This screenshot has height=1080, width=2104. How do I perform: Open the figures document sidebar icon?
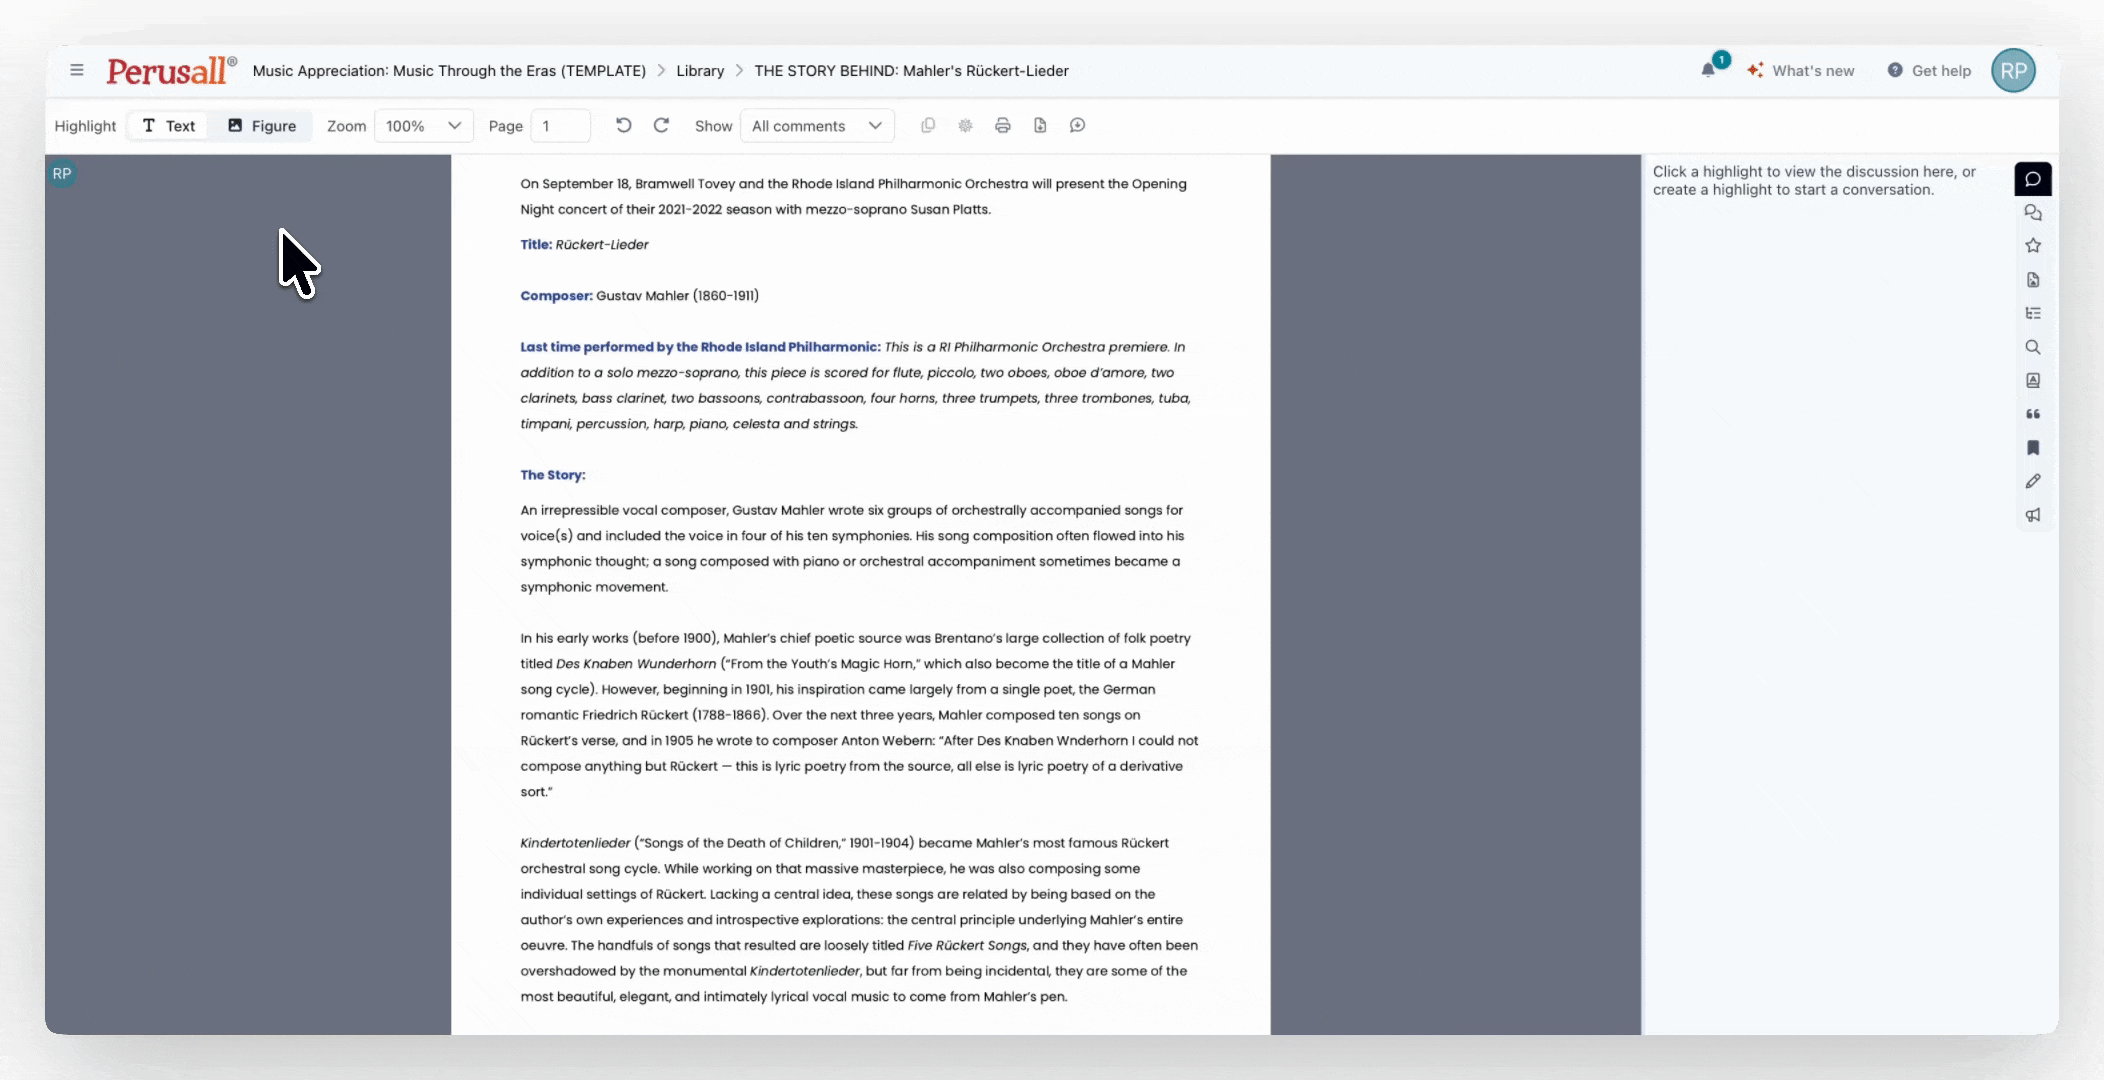pos(2033,280)
